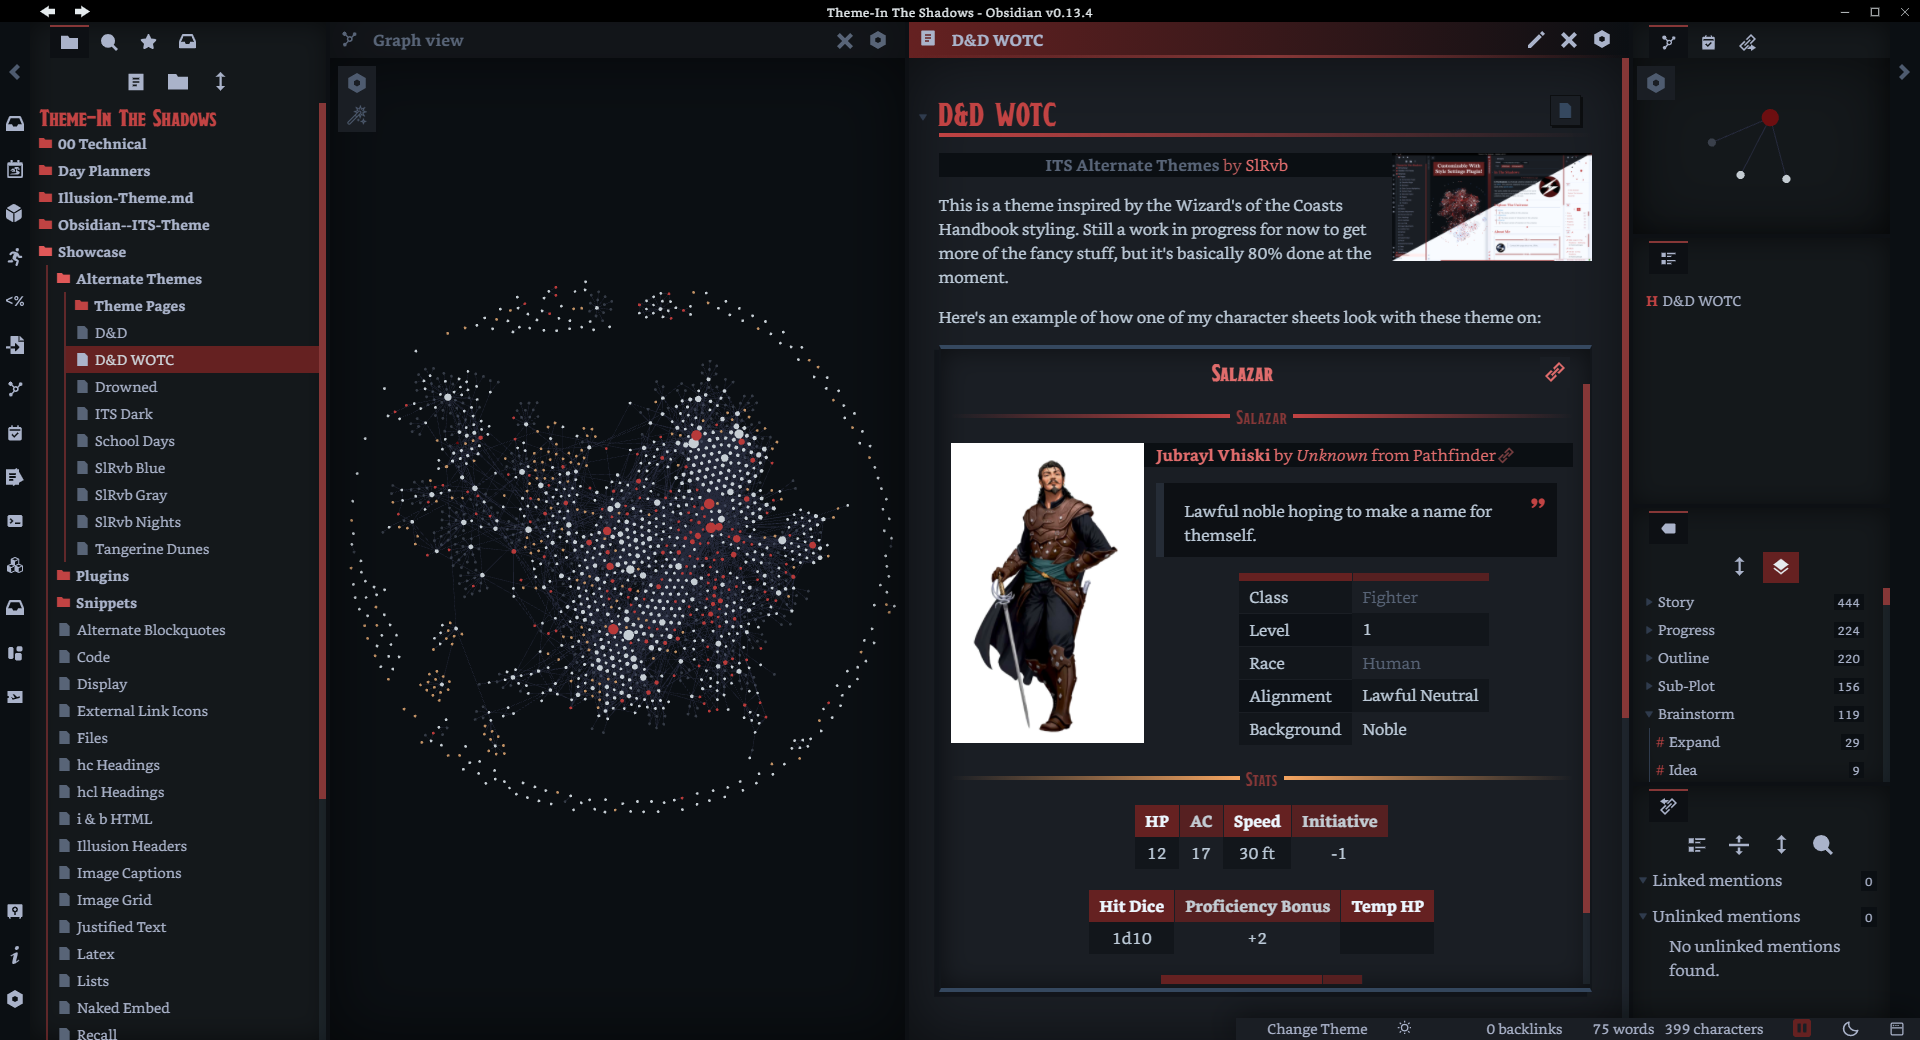The image size is (1920, 1040).
Task: Close the Graph view pane
Action: (x=845, y=41)
